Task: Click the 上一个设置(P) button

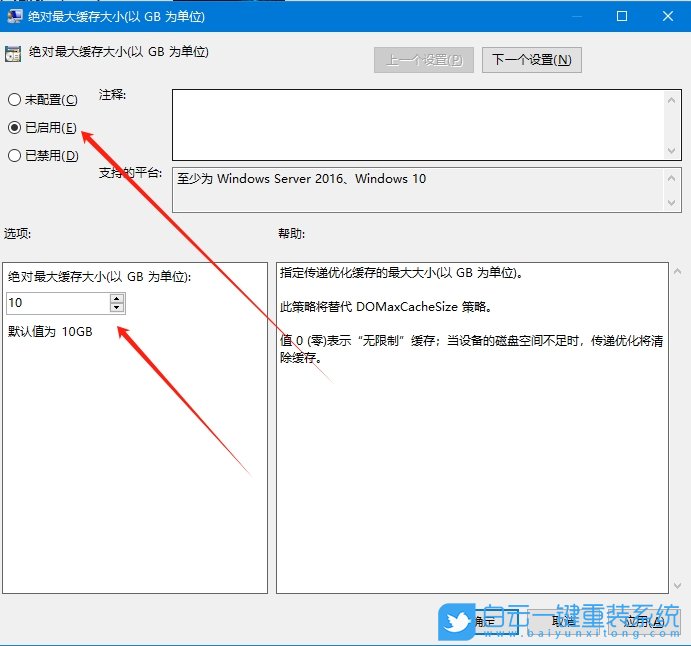Action: 424,59
